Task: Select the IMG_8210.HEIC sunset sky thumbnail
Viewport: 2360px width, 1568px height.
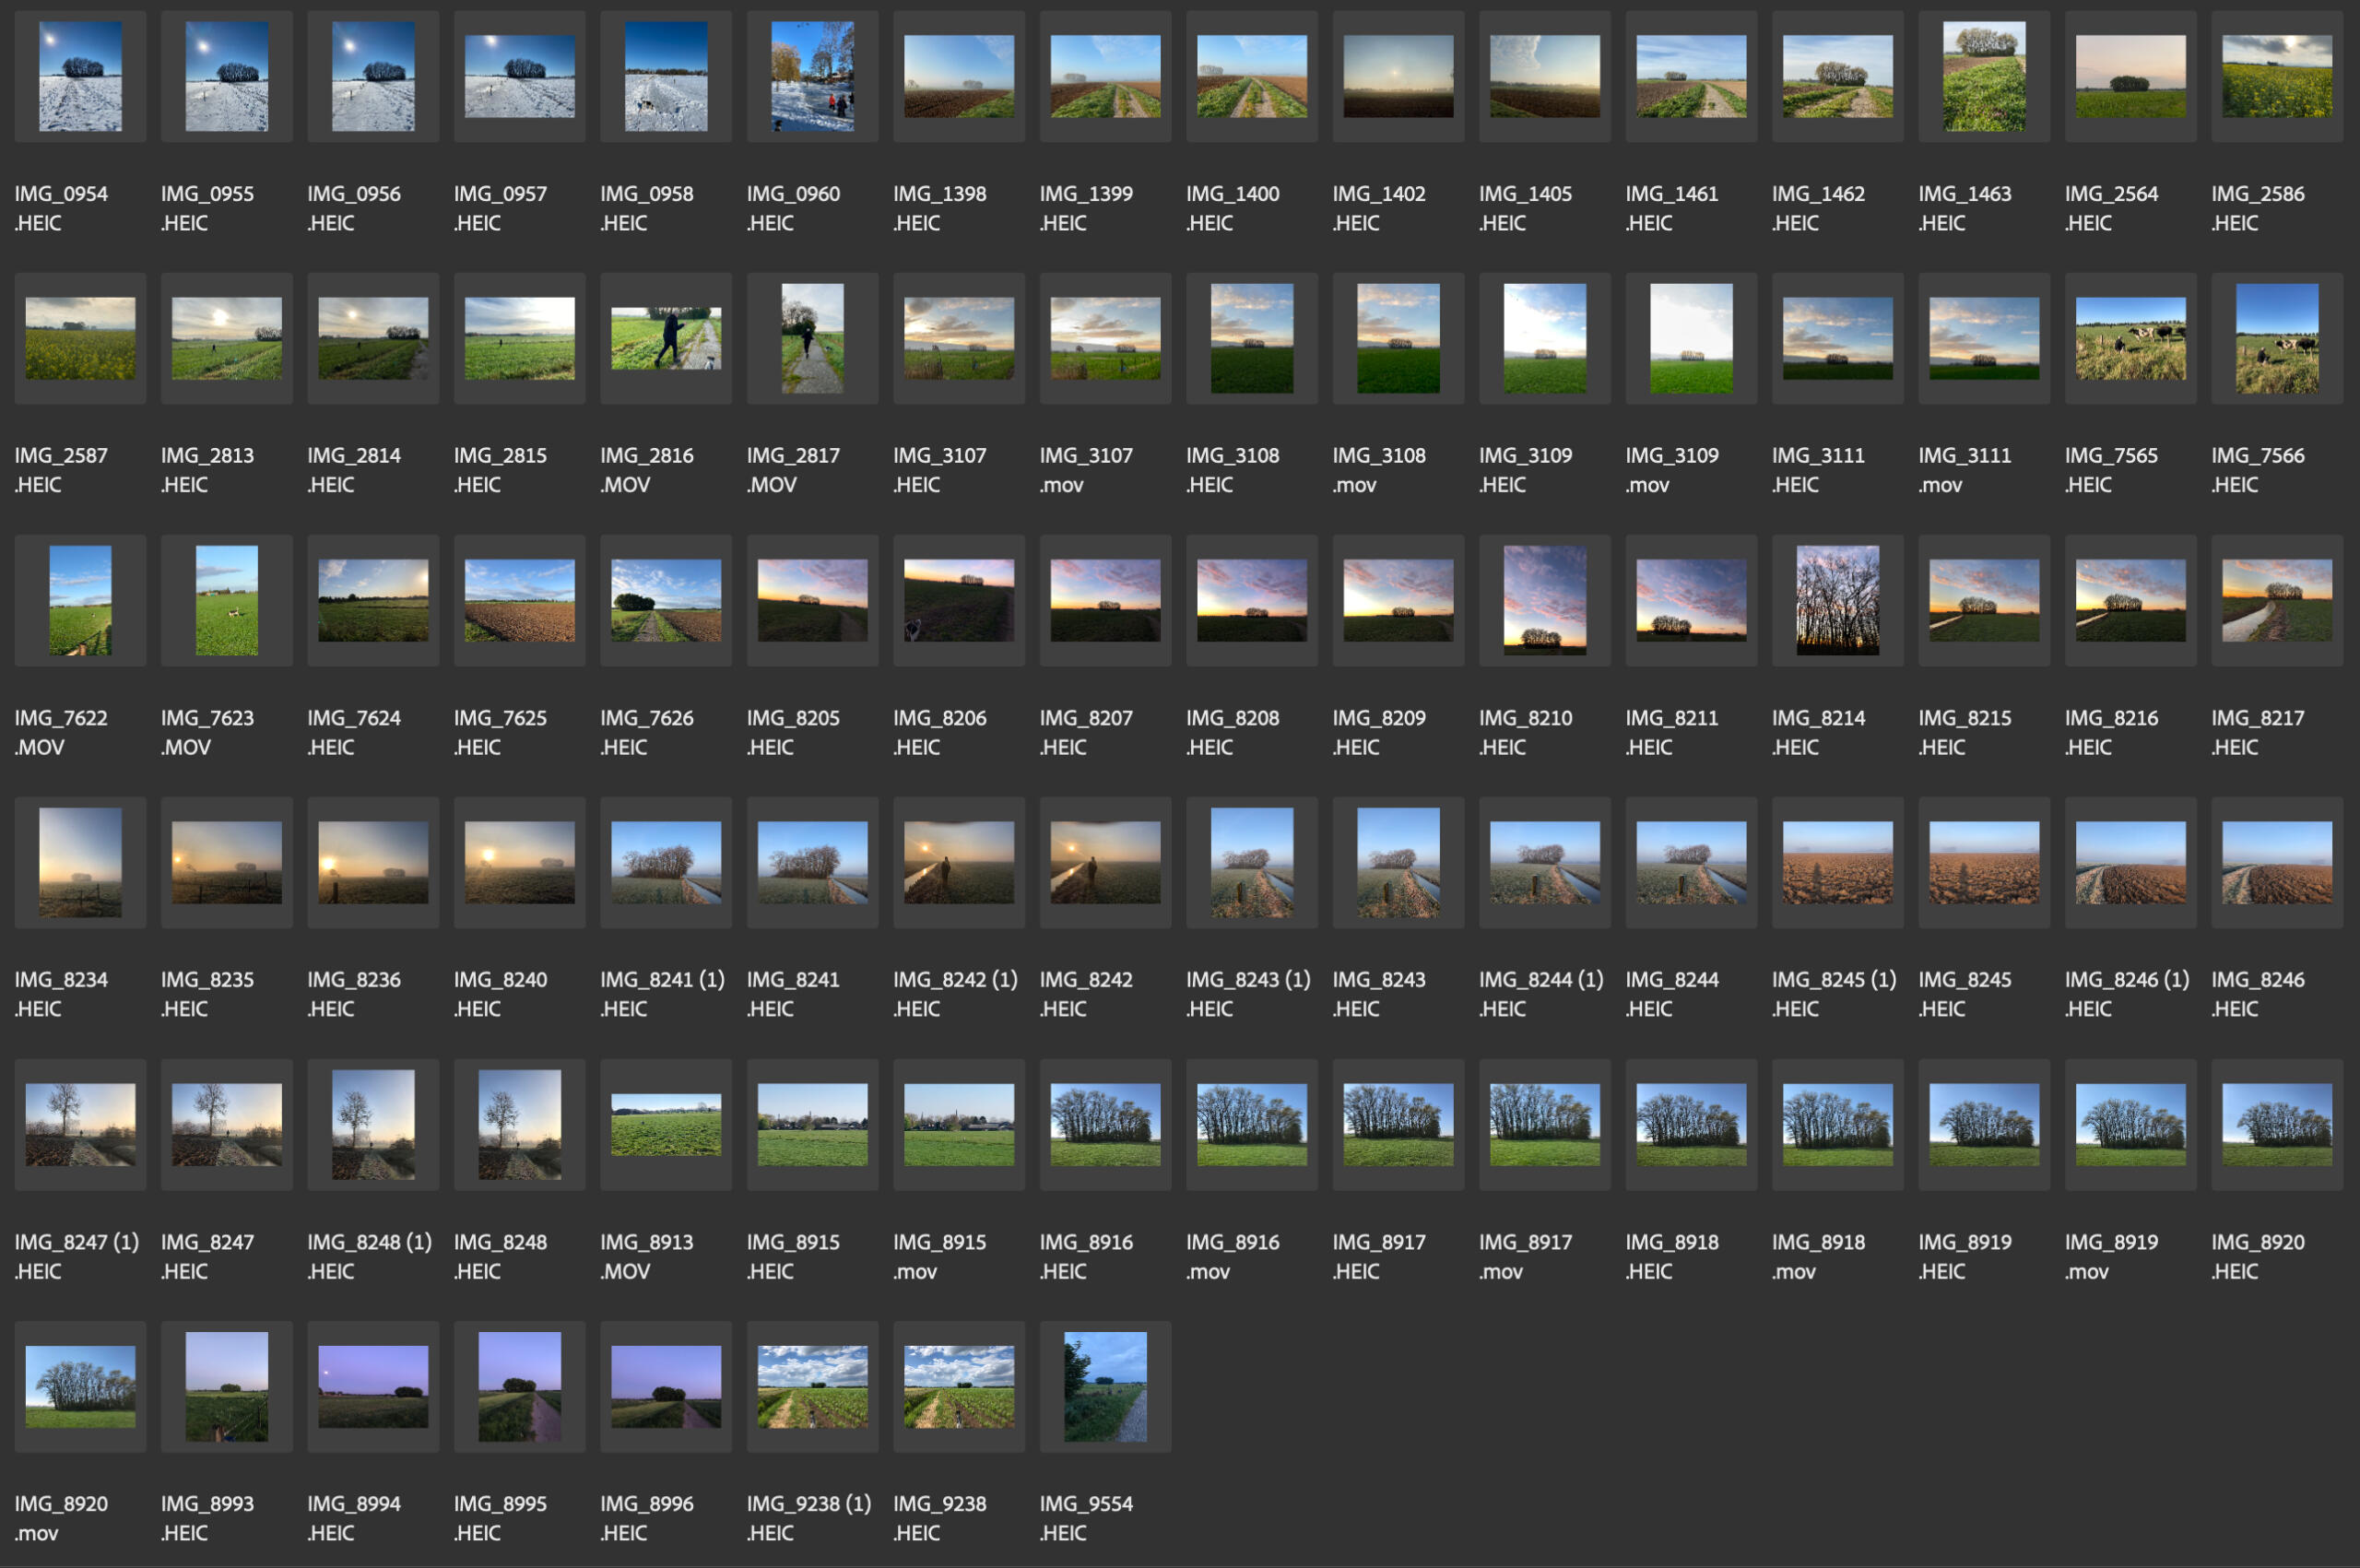Action: [1544, 600]
